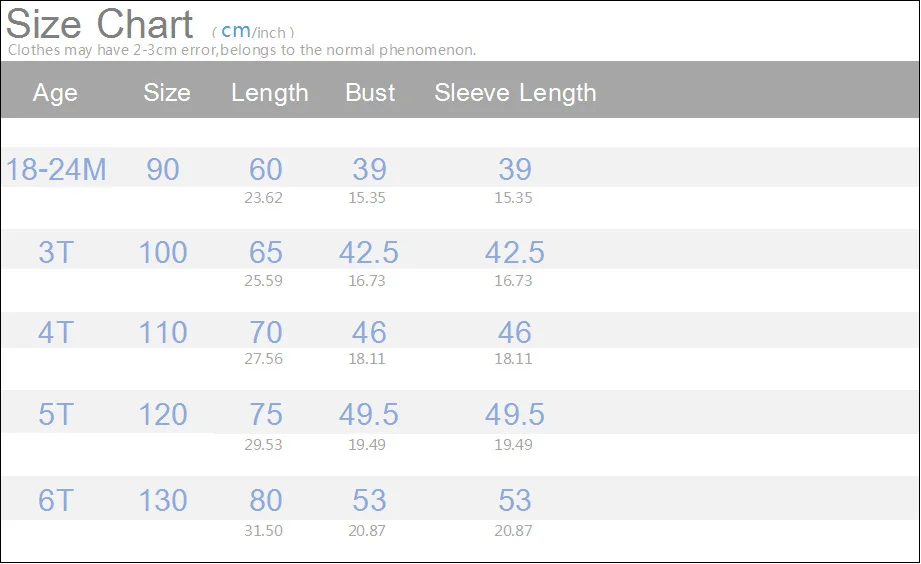
Task: Select the sleeve length '46' for 4T
Action: (x=514, y=333)
